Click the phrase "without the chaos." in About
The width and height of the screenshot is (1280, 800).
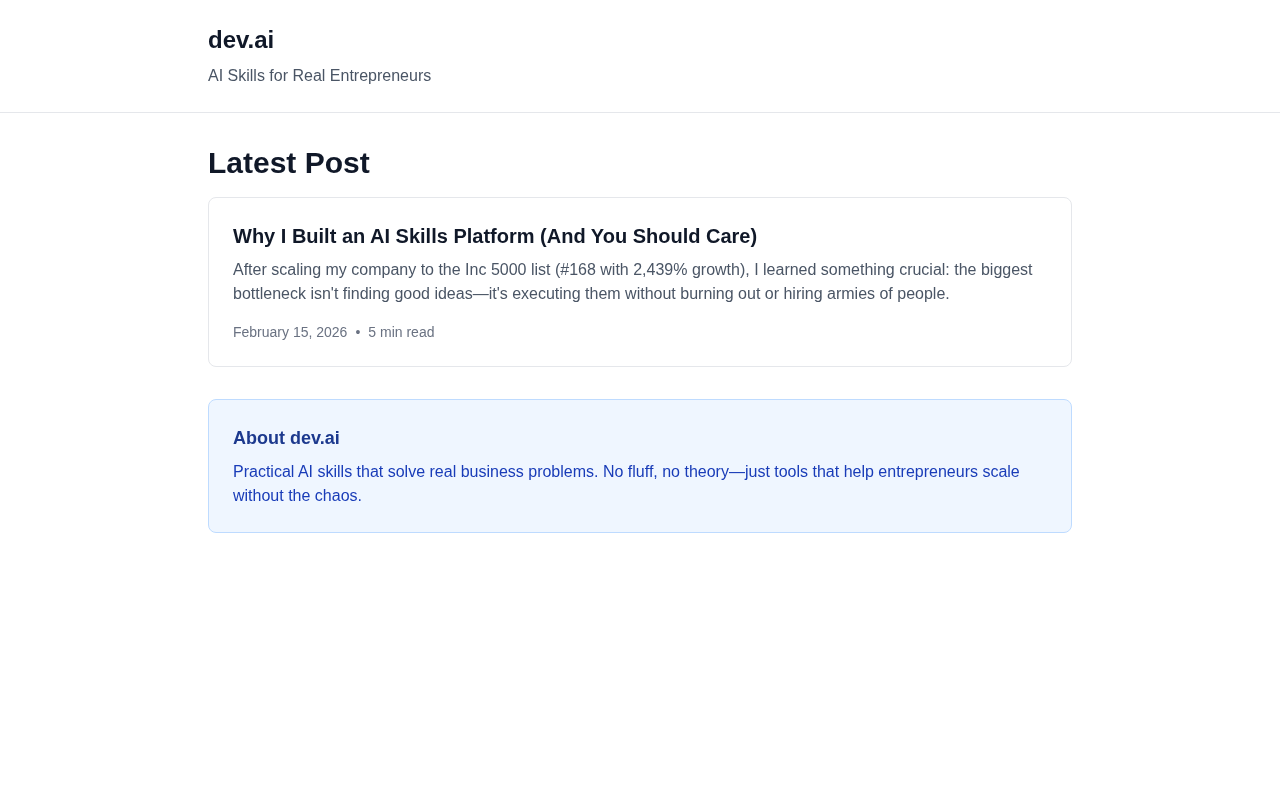(297, 496)
